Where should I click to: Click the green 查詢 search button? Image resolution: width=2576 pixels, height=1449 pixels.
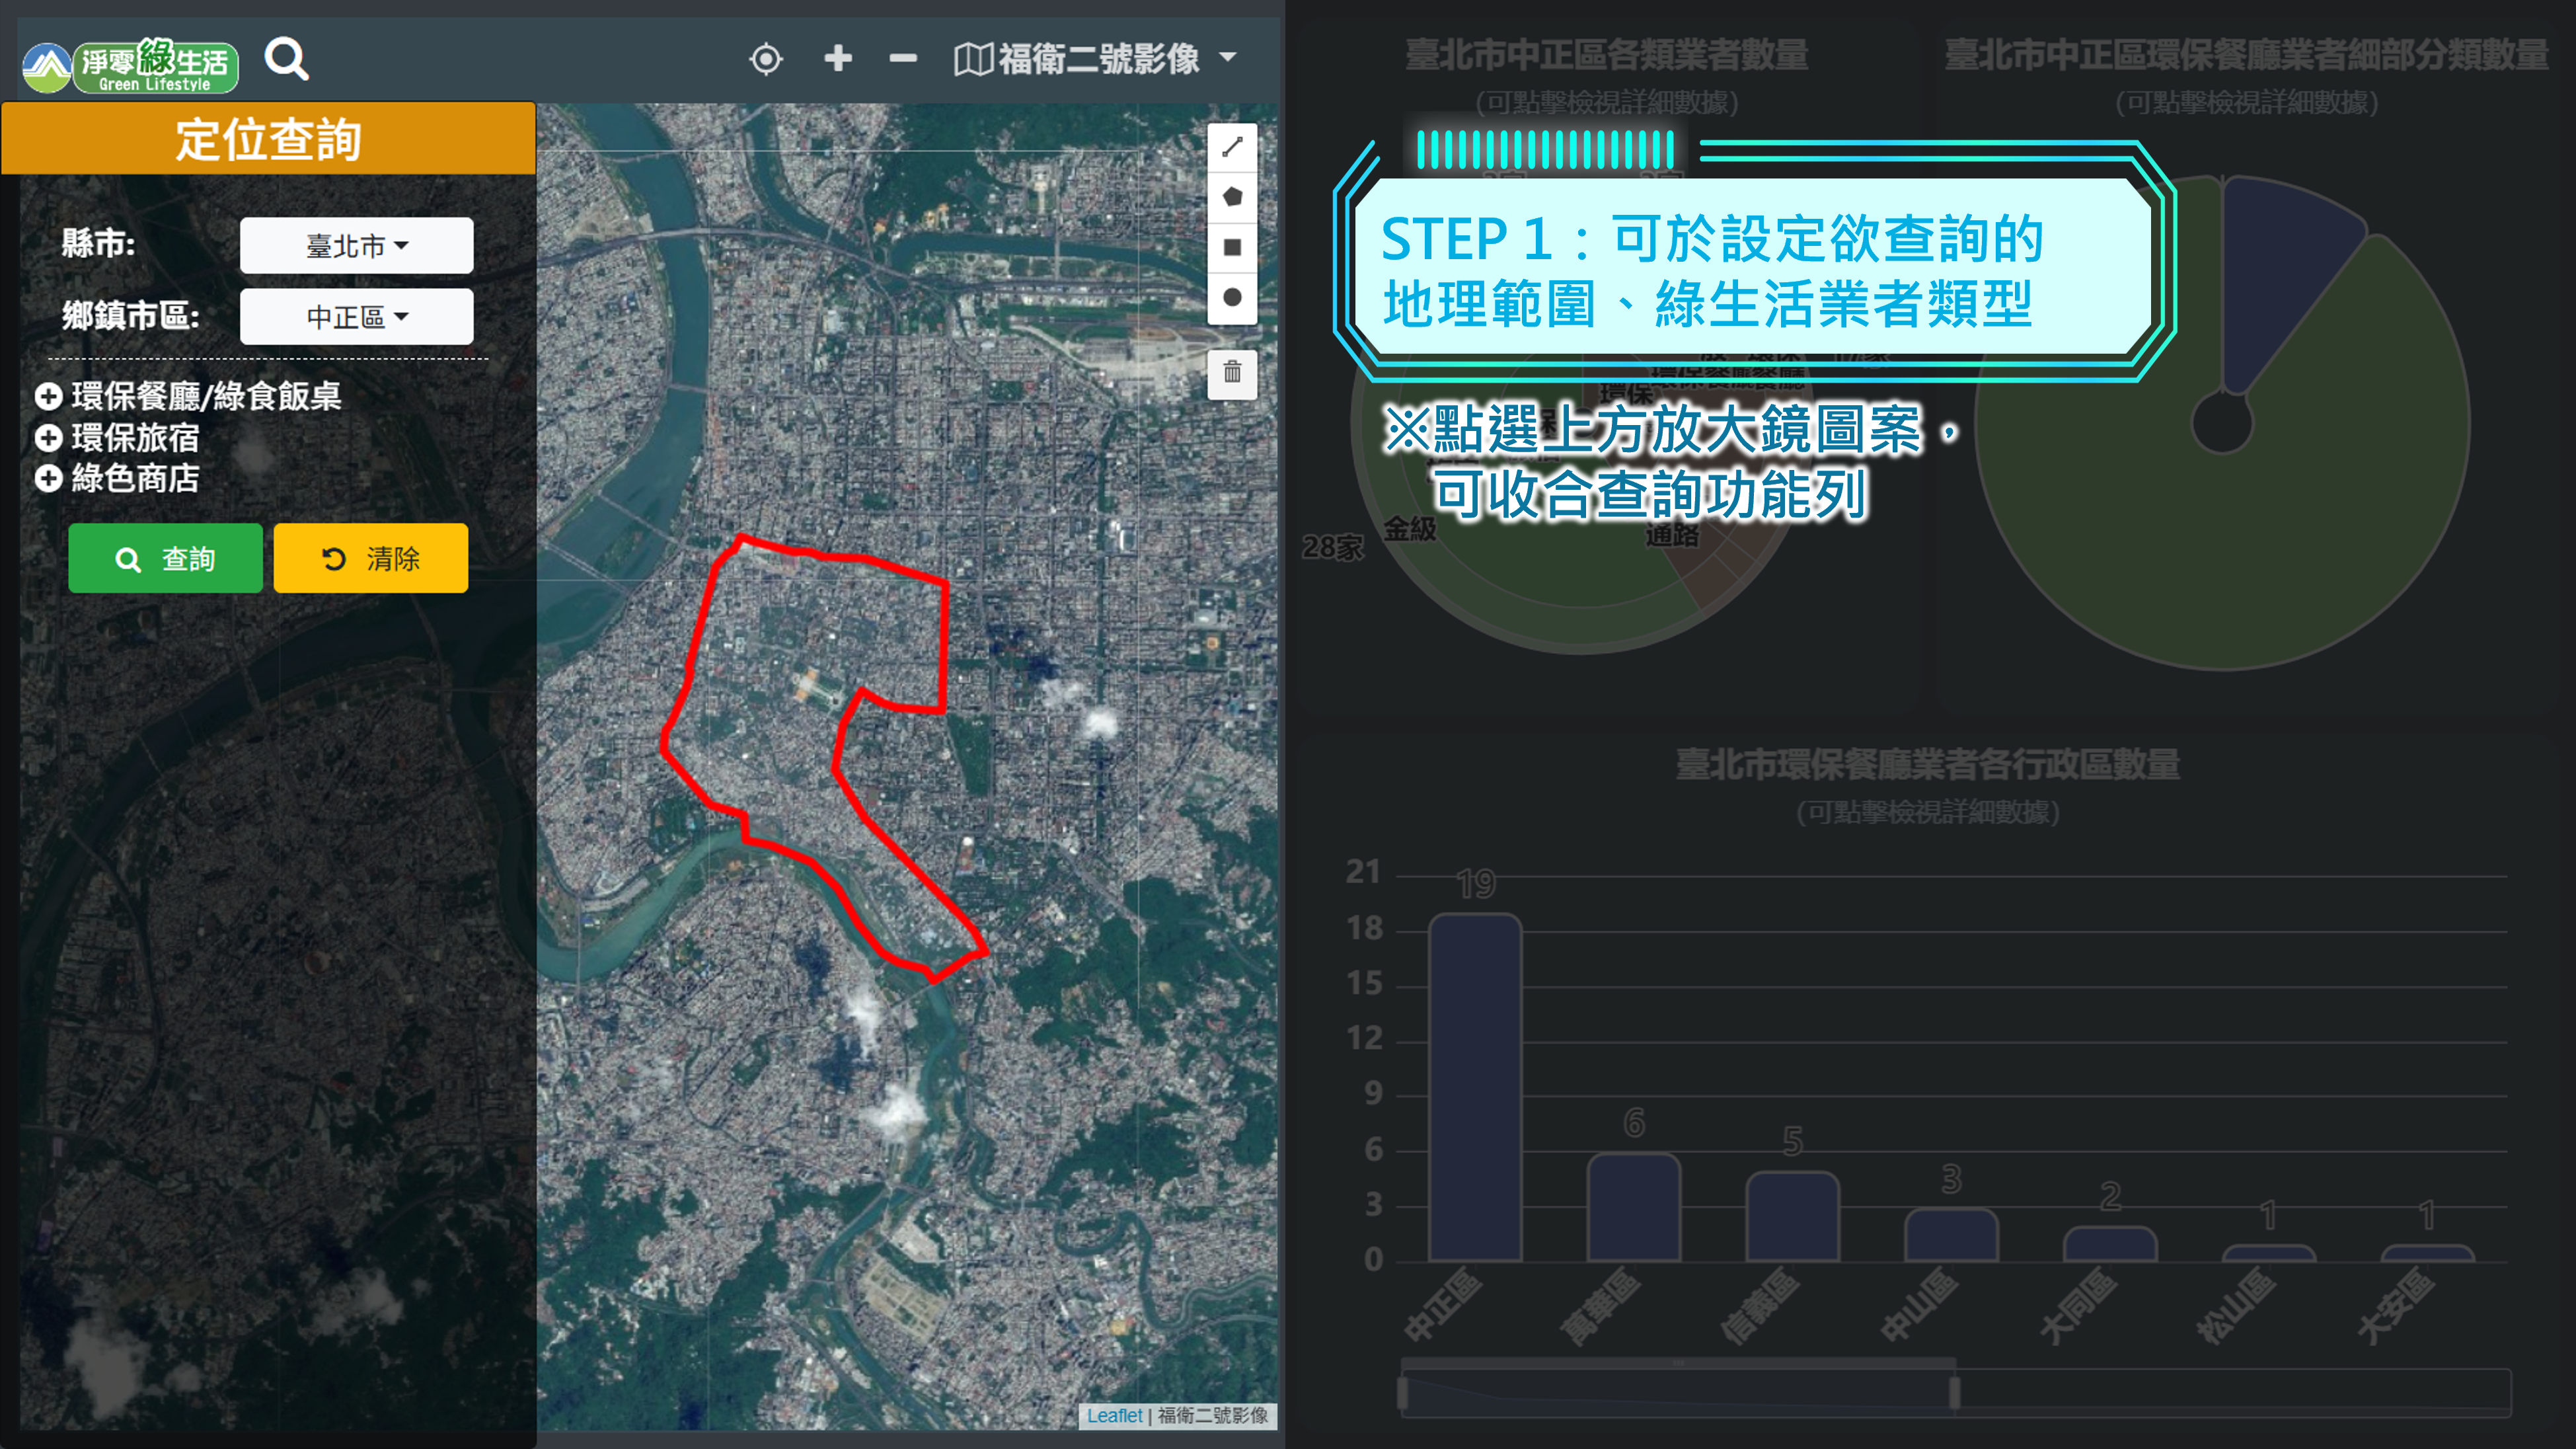165,558
